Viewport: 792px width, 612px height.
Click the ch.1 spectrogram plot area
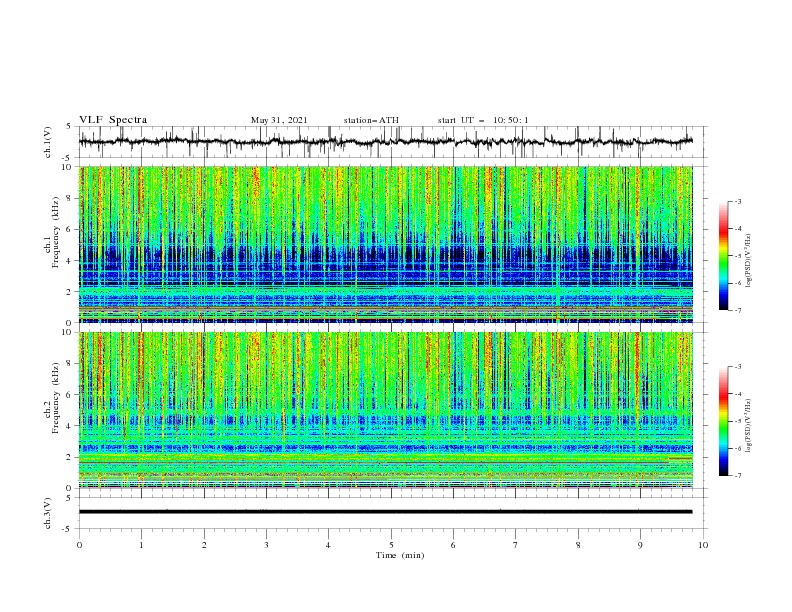(x=386, y=244)
